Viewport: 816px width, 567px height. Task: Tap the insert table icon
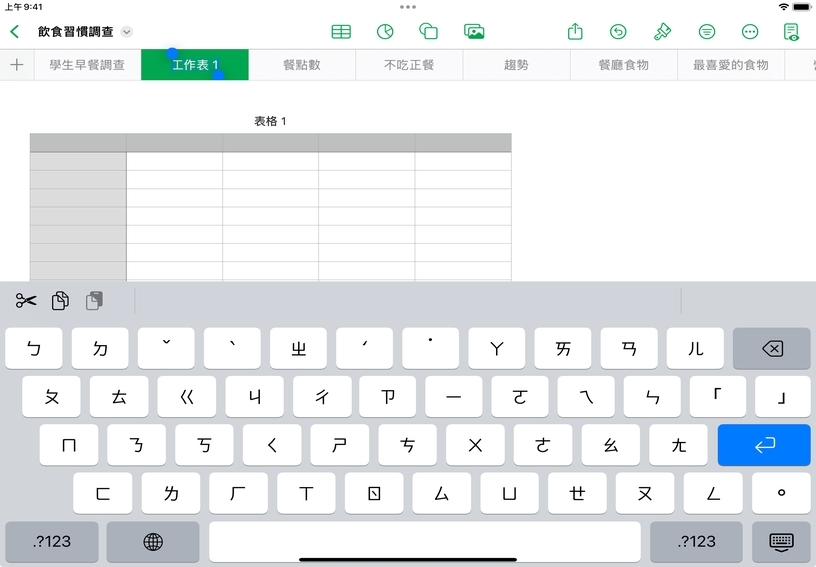click(341, 32)
